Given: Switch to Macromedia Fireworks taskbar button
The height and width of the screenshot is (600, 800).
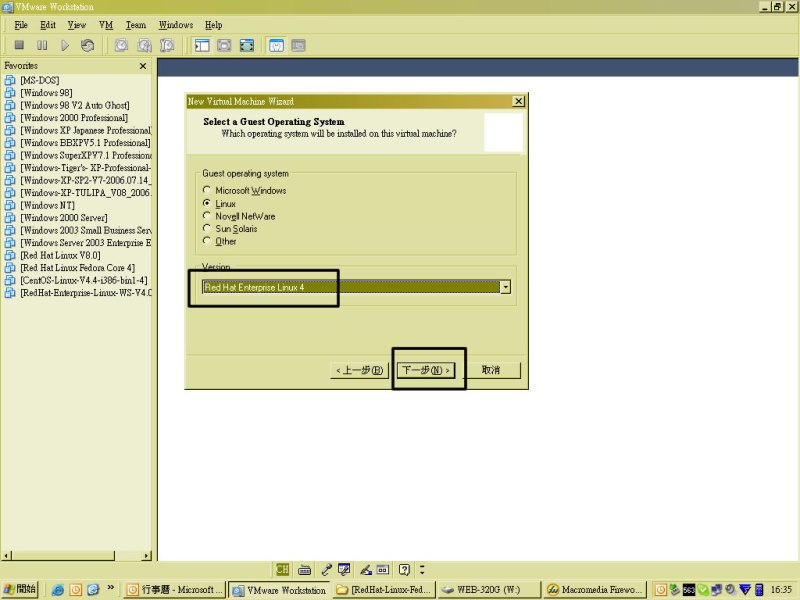Looking at the screenshot, I should point(594,590).
